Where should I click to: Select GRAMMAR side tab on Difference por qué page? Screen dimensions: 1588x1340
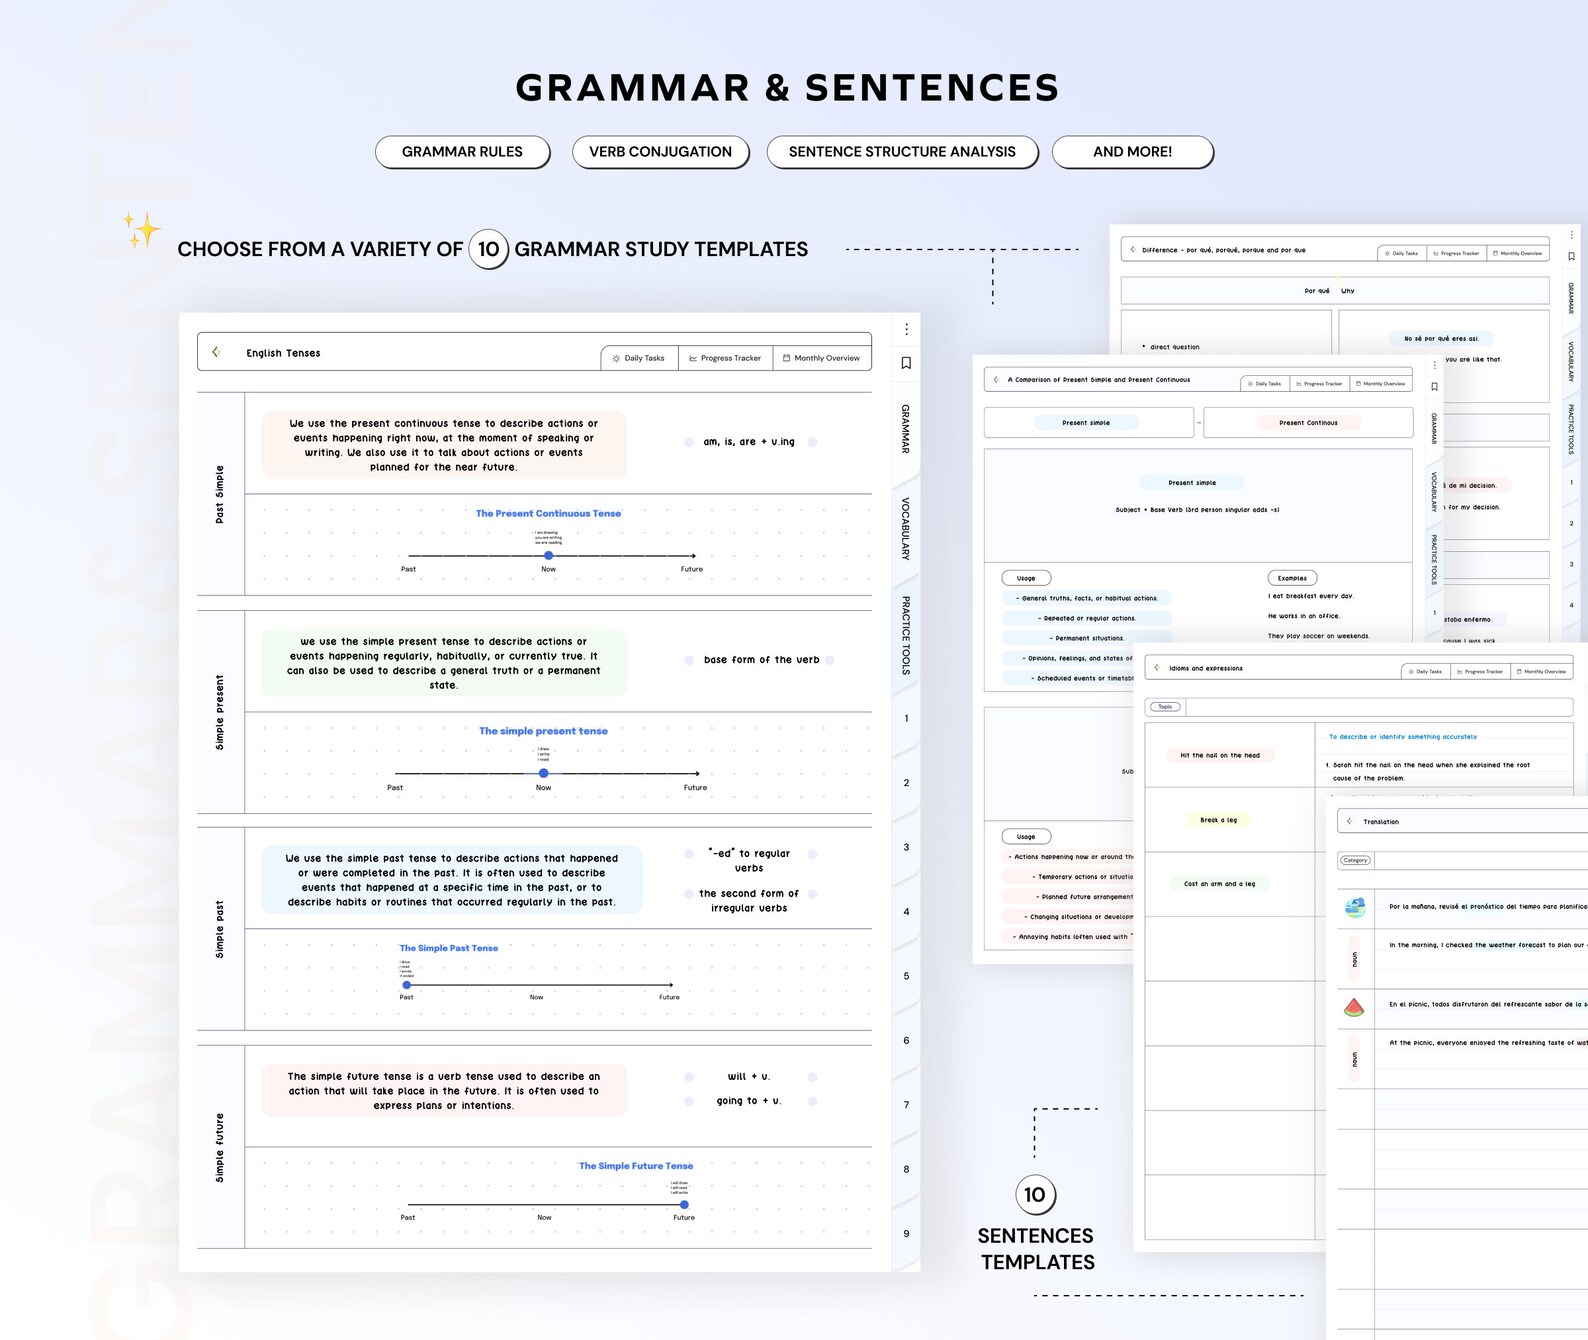(1571, 298)
